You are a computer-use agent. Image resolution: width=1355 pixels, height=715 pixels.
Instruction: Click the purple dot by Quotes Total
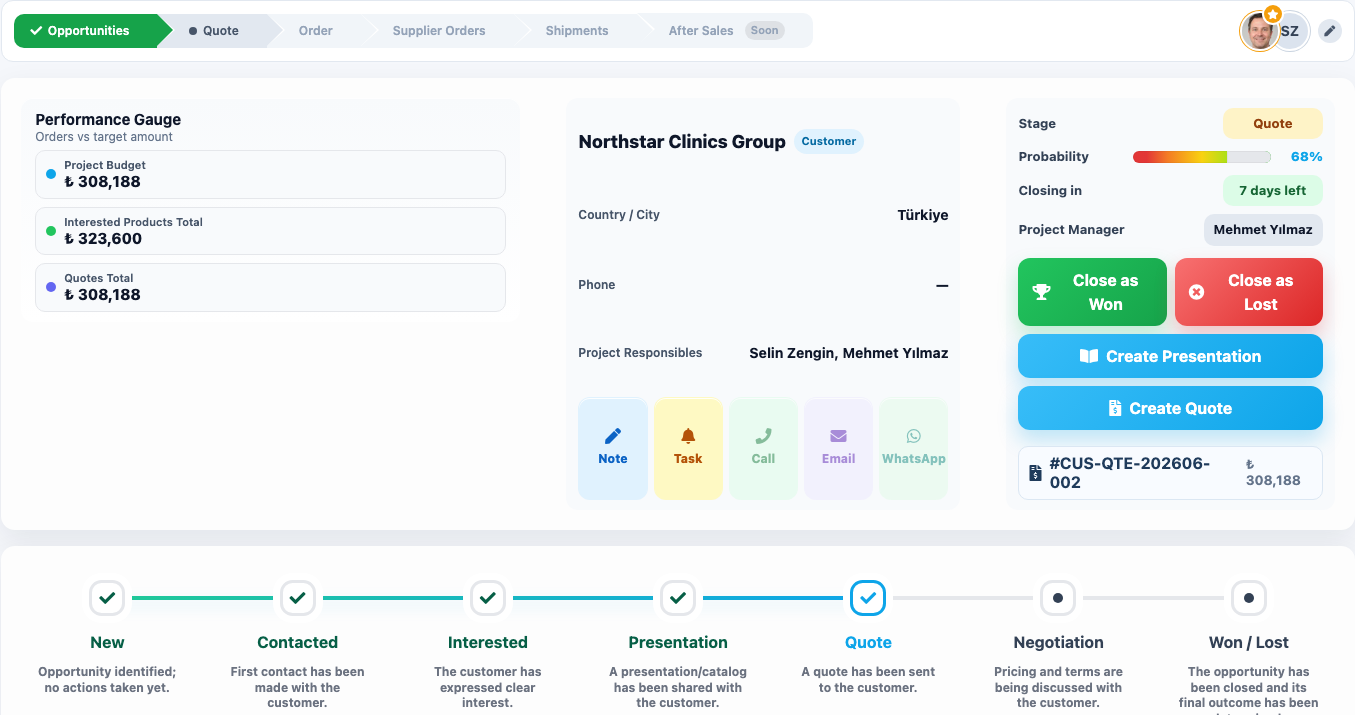coord(51,287)
